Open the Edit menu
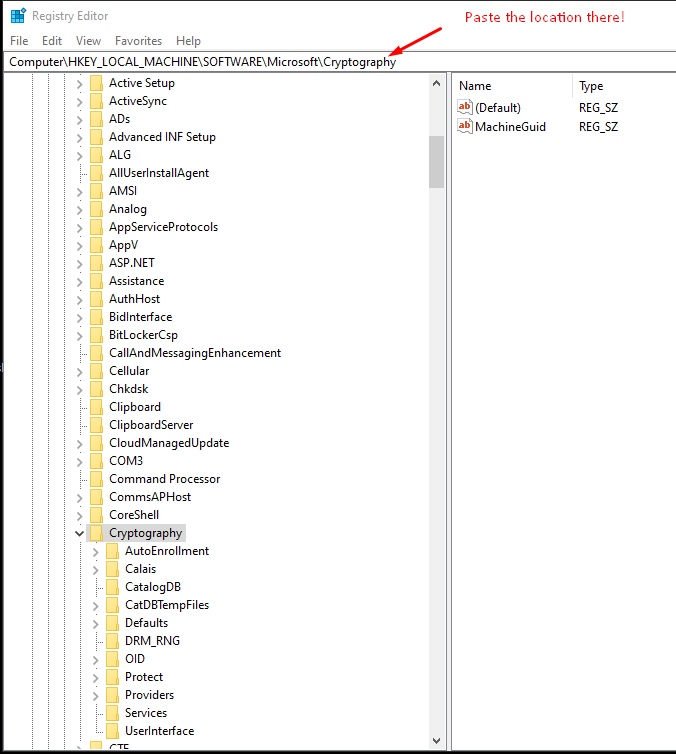 tap(52, 41)
